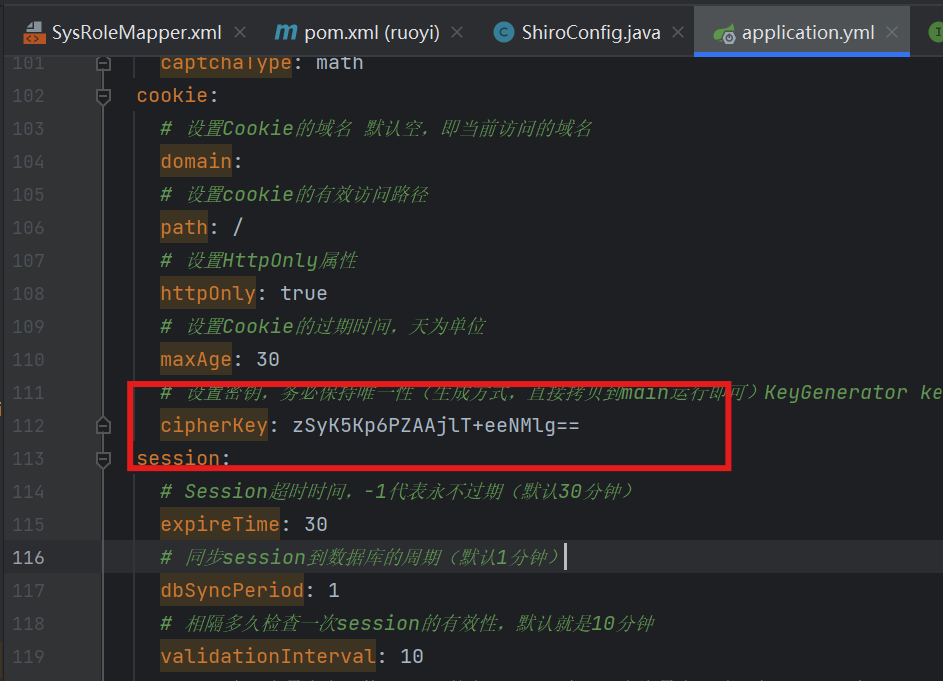Click the comment on line 109 about Cookie expiry

tap(322, 327)
